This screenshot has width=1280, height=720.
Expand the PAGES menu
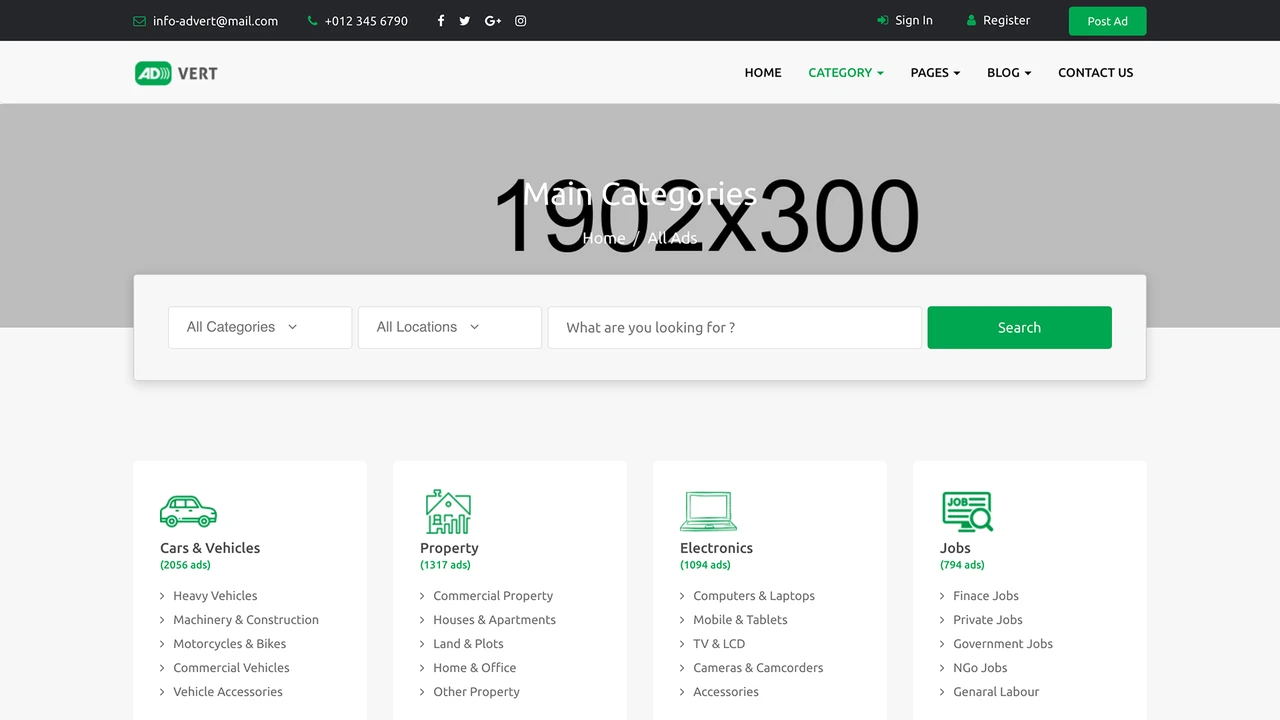point(935,73)
